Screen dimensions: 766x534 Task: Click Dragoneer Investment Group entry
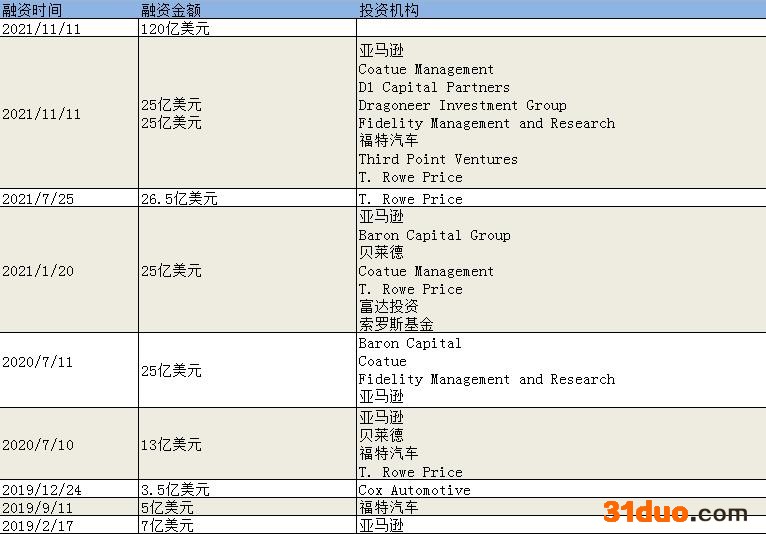462,105
